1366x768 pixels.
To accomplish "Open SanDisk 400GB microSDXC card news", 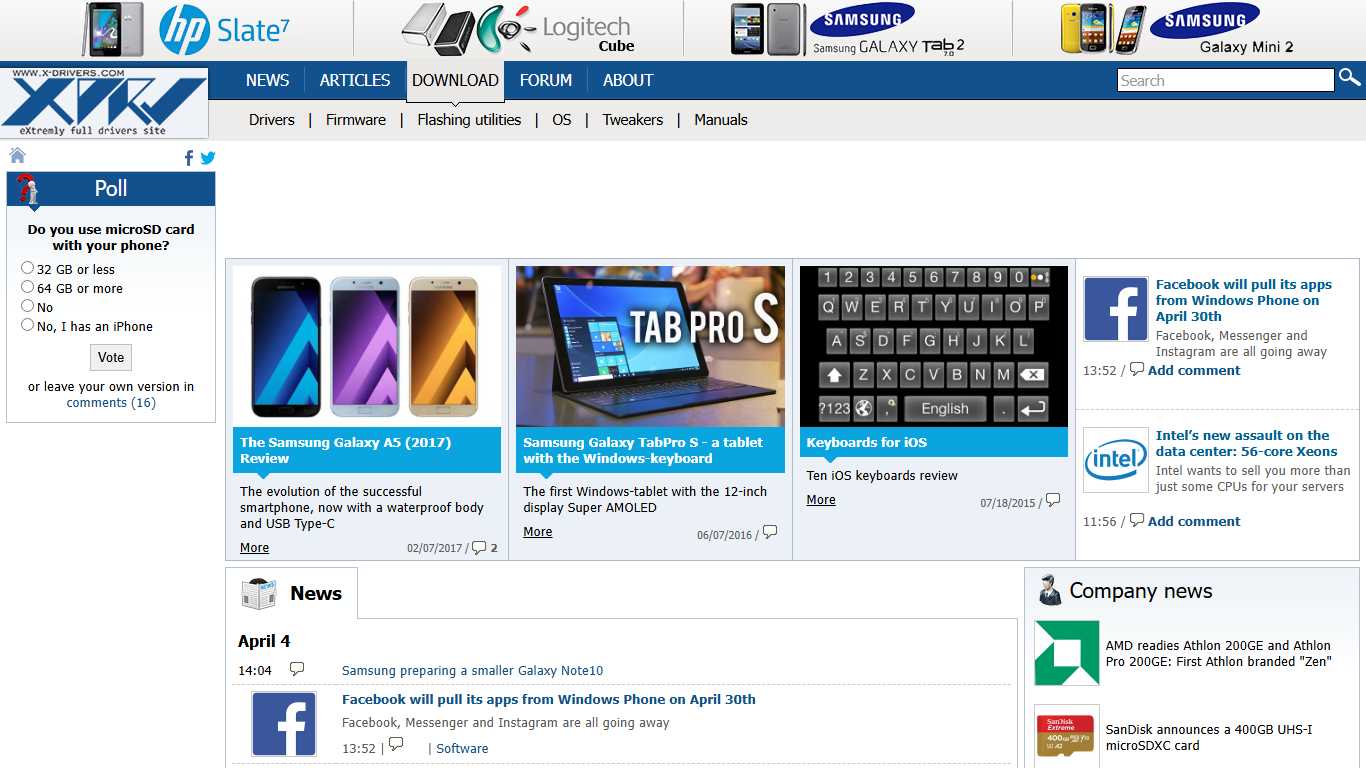I will click(1209, 737).
